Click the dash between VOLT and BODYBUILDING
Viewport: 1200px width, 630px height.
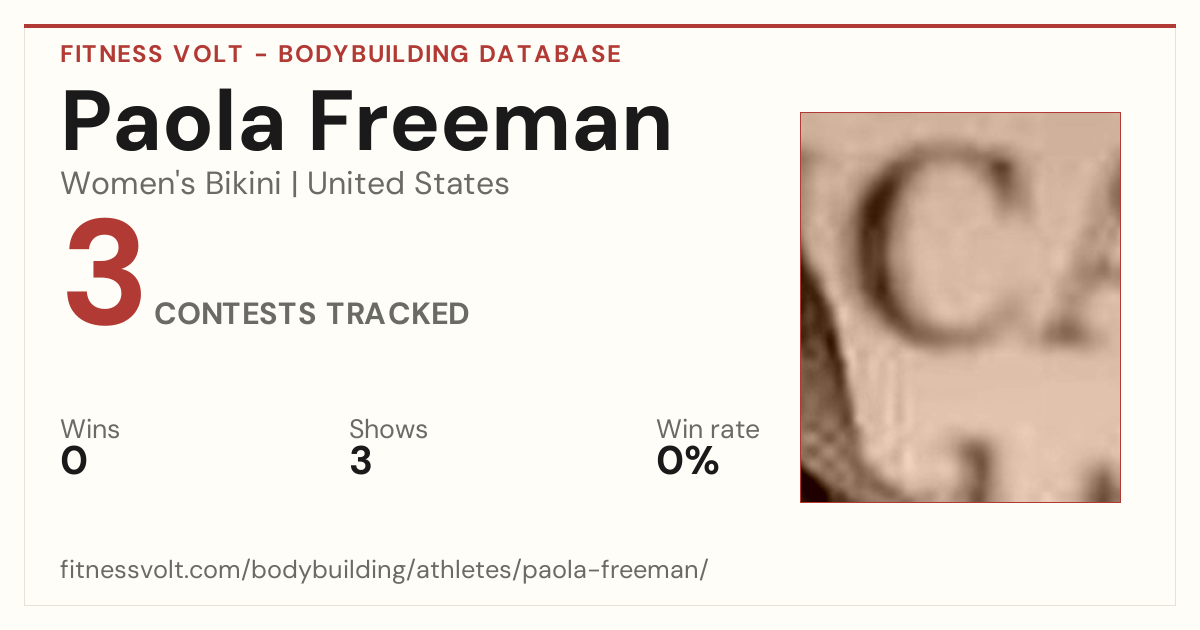coord(260,55)
